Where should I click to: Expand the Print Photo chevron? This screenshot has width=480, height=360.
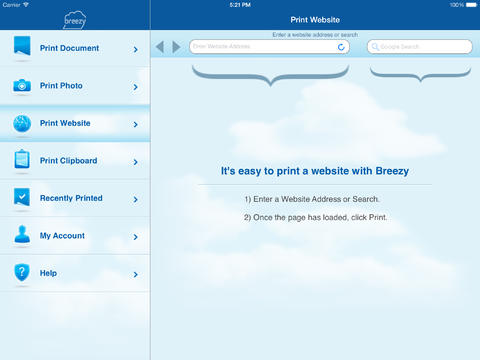tap(135, 87)
